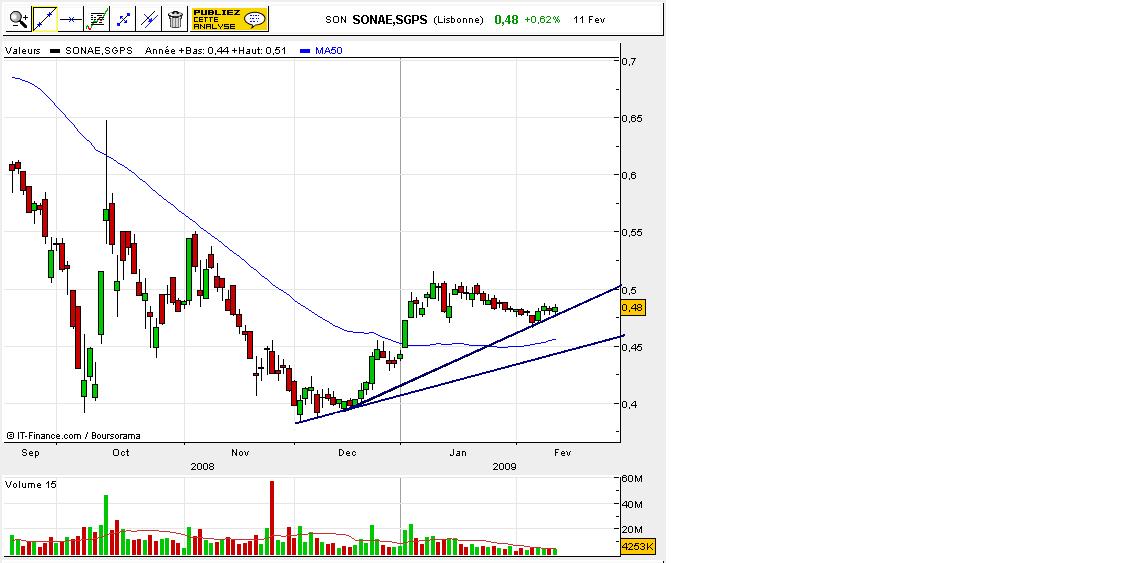Click the 11 Fev date label

coord(590,20)
